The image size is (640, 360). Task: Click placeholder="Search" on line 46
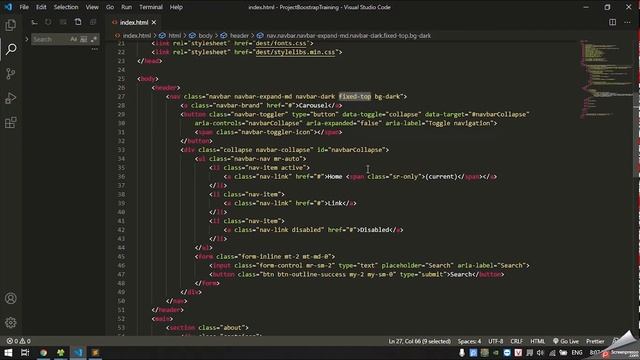418,265
